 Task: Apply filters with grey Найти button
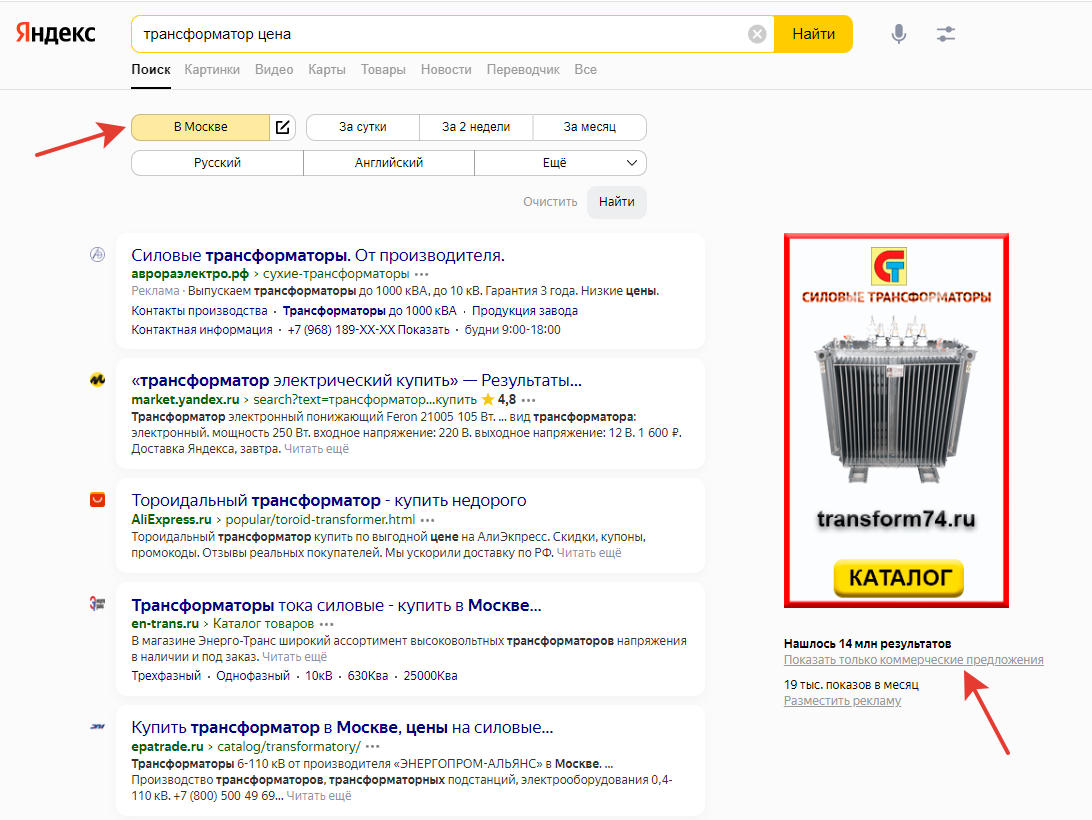pos(617,201)
